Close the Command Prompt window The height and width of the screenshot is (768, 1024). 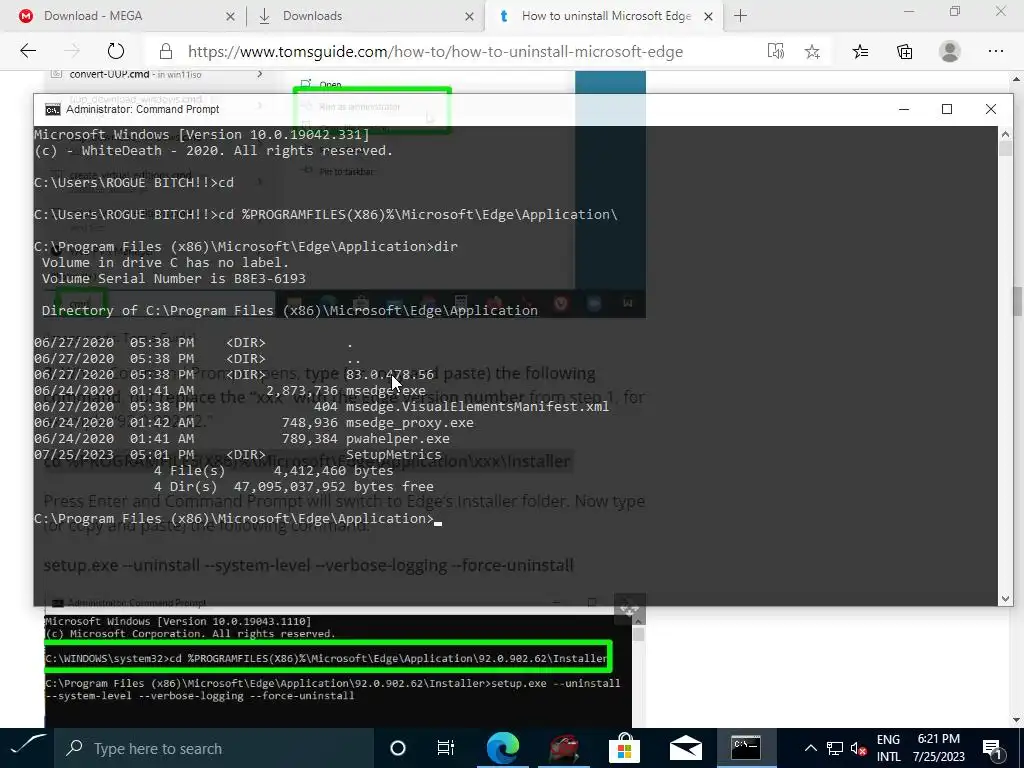(991, 109)
